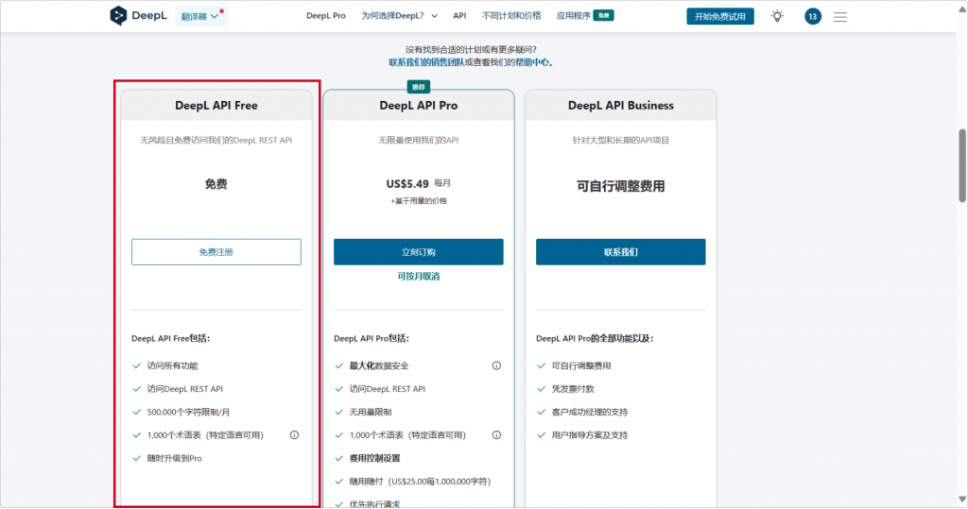Image resolution: width=968 pixels, height=509 pixels.
Task: Click 免费注册 button in API Free
Action: 216,252
